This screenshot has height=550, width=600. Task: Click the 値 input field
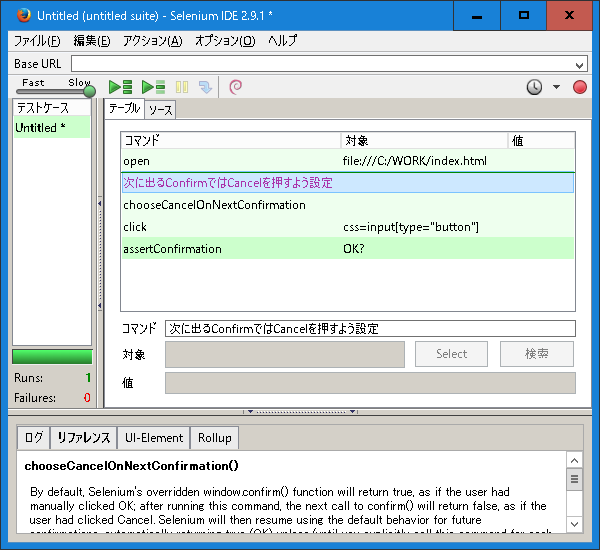point(370,383)
